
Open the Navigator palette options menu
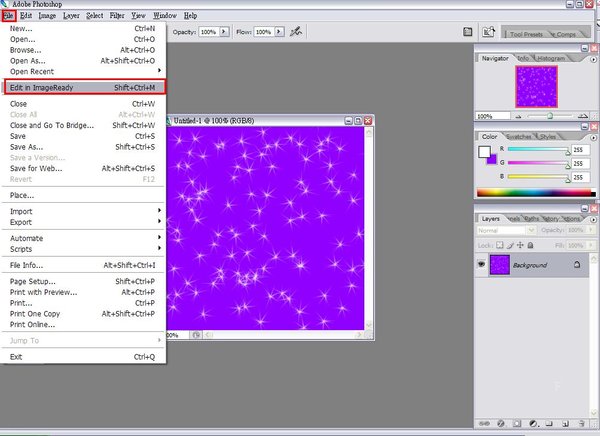[x=593, y=59]
